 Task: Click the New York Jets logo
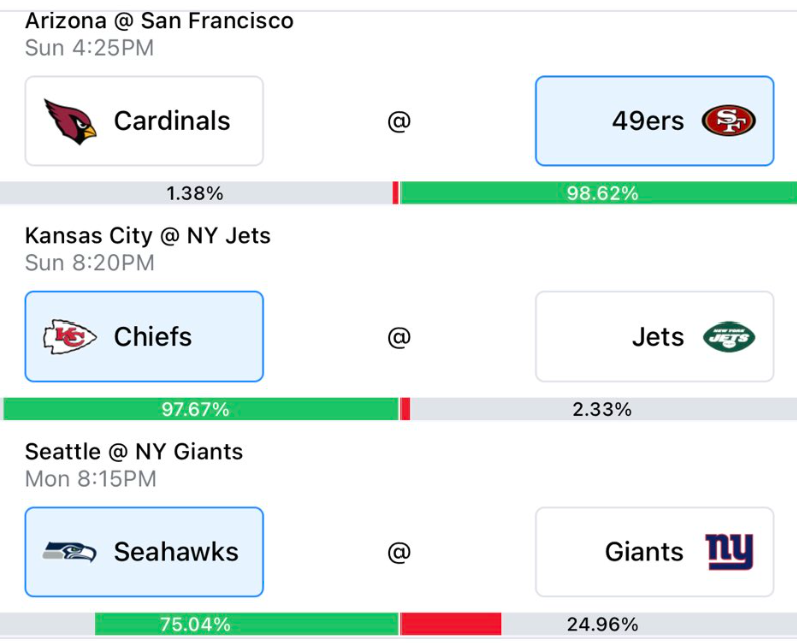(x=729, y=337)
